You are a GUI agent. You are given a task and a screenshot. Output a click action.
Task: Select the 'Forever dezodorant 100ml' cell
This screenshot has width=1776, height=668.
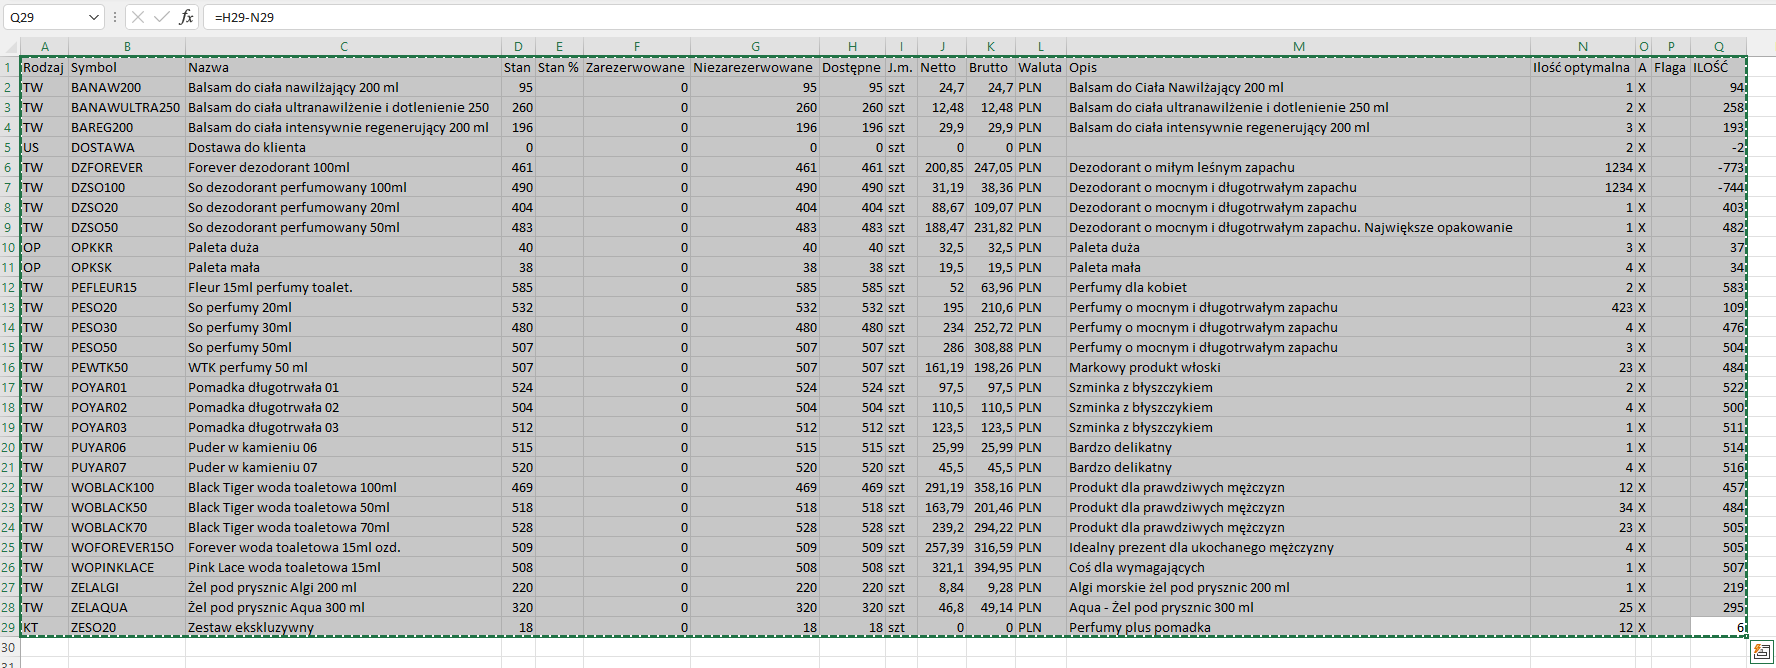coord(344,167)
